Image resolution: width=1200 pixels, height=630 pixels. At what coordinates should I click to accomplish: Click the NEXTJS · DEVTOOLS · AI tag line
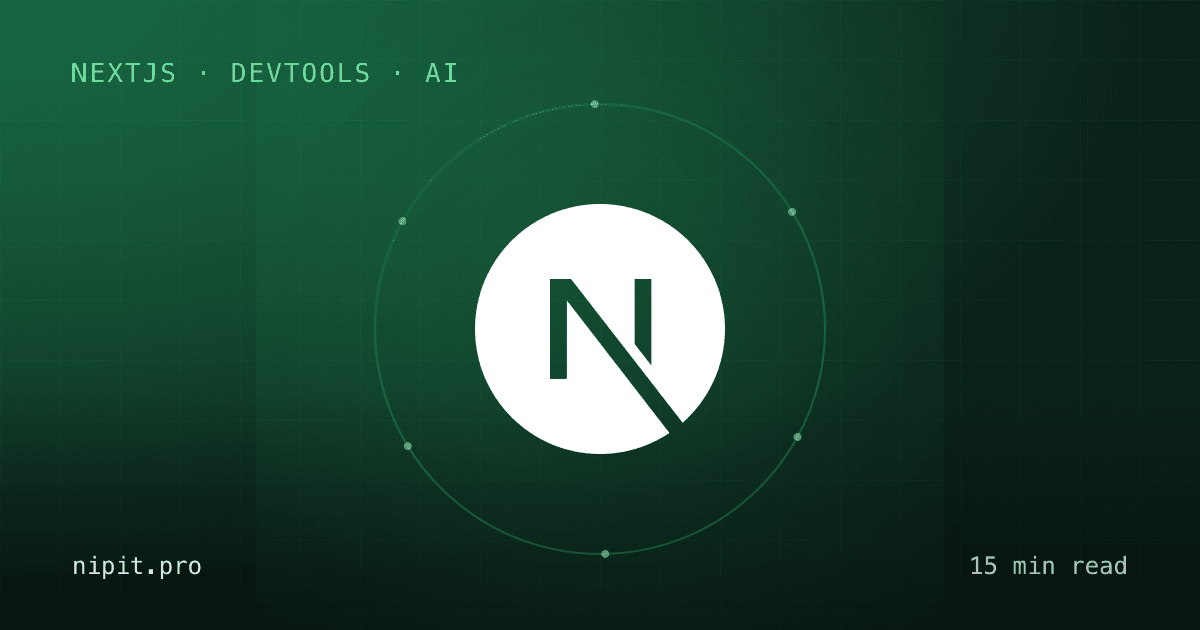(x=265, y=73)
